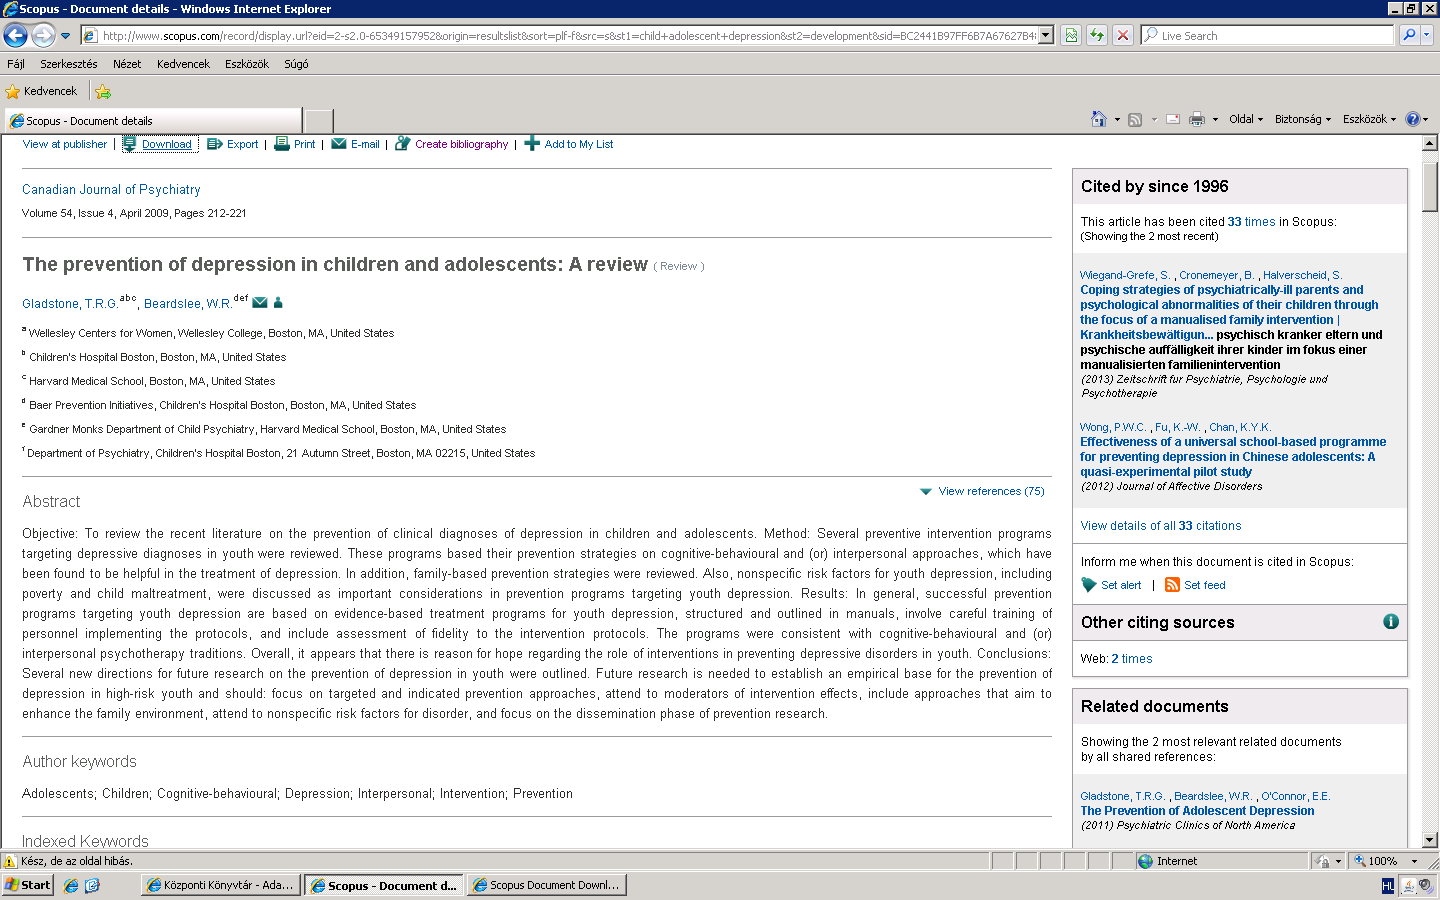The width and height of the screenshot is (1440, 900).
Task: Open the Súgó menu
Action: (296, 64)
